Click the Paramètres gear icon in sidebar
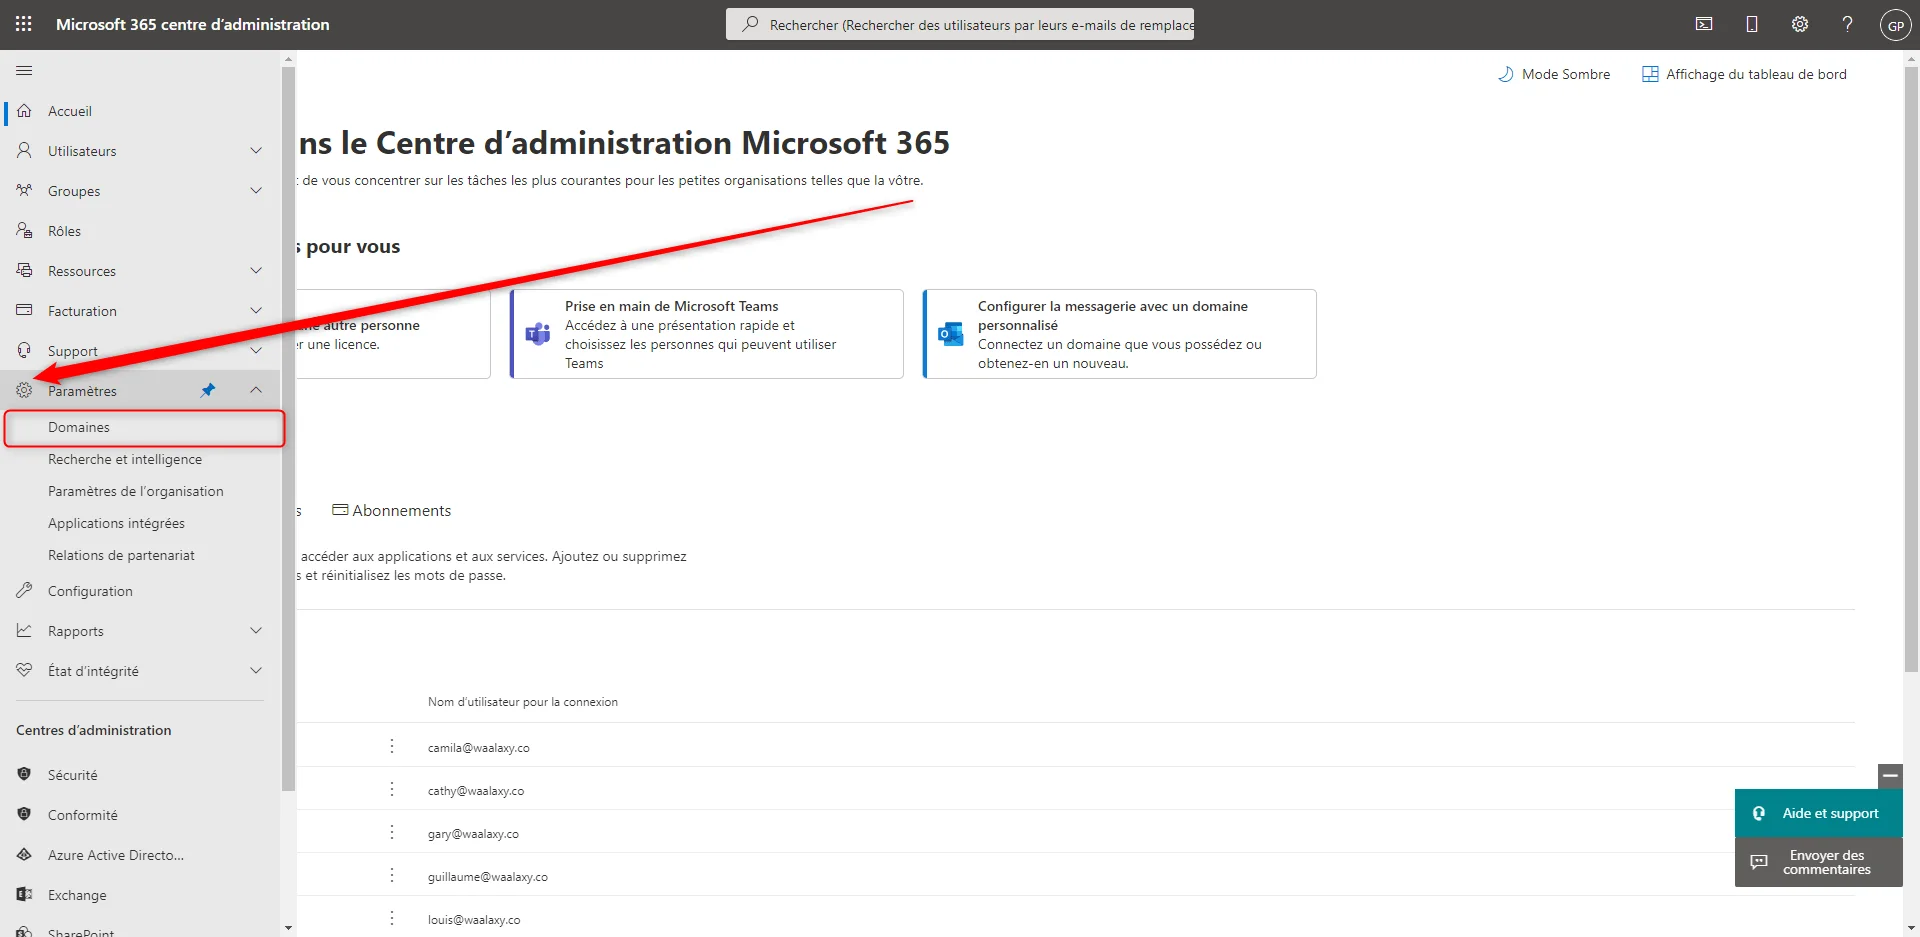1920x937 pixels. [x=25, y=391]
